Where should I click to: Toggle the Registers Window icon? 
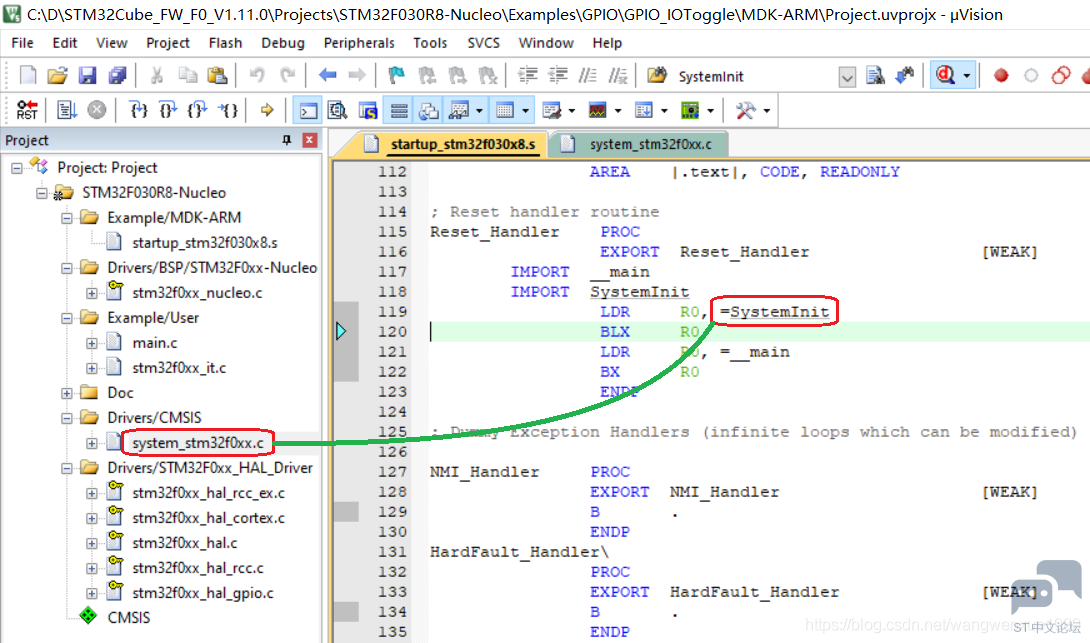[x=399, y=110]
